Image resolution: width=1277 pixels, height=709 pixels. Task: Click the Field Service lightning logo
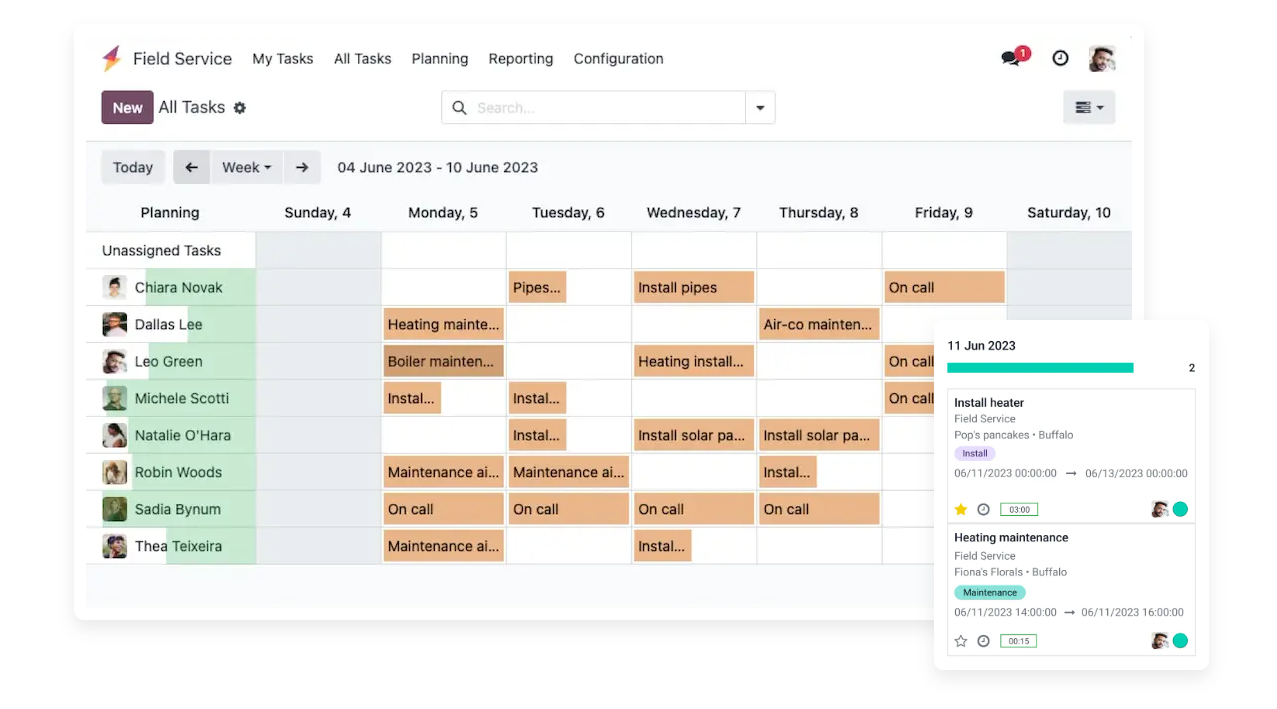tap(111, 58)
